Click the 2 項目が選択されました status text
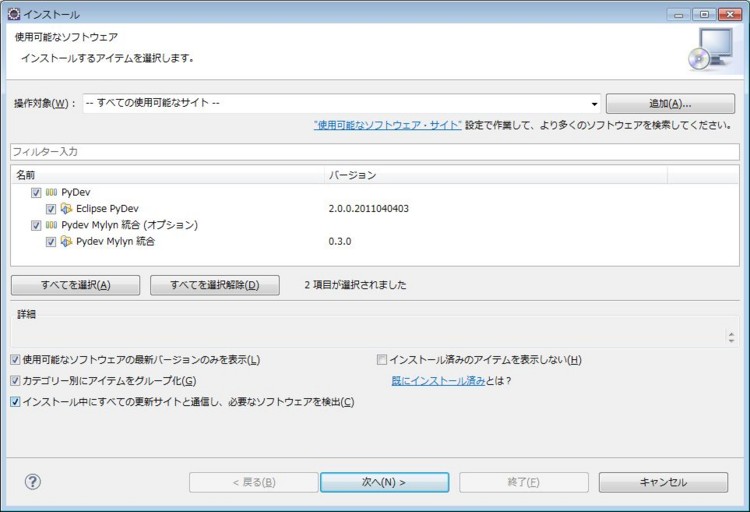750x512 pixels. (355, 285)
